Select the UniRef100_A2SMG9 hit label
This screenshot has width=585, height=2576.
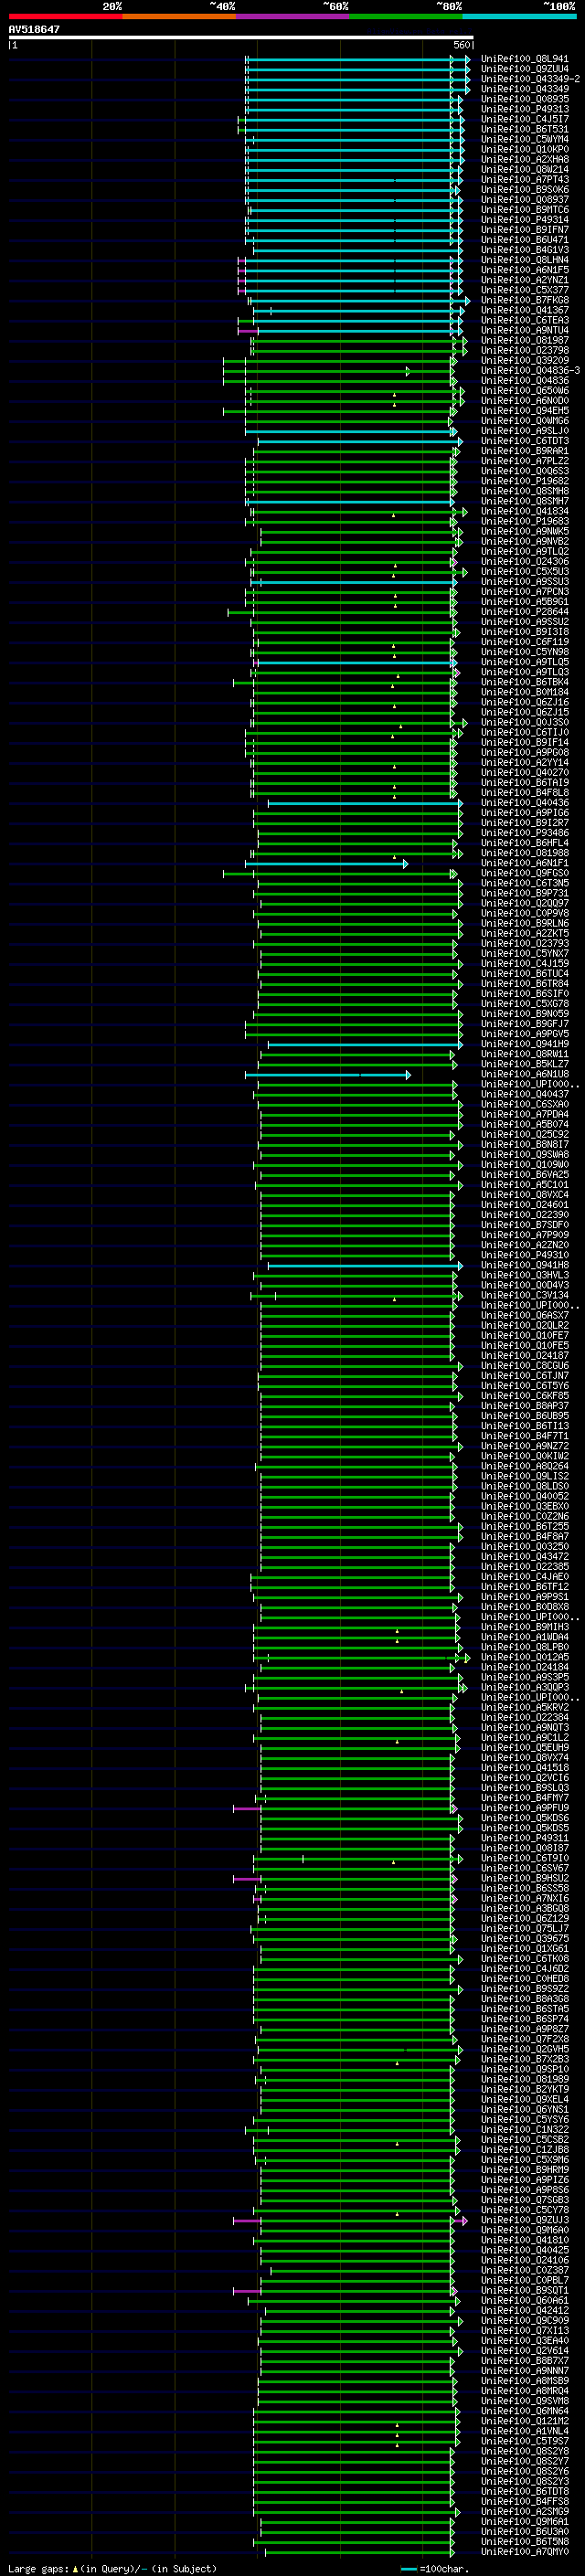(x=525, y=2512)
